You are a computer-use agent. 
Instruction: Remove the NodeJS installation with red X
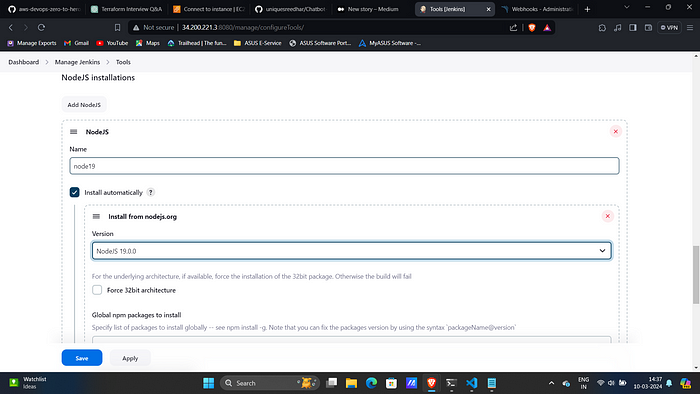coord(616,132)
